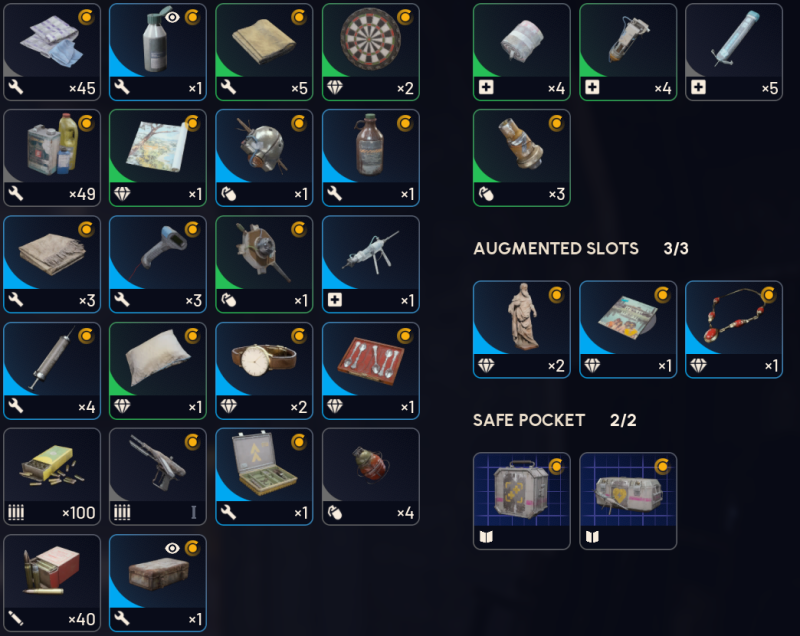Click the rifle ammo stack x40
800x636 pixels.
[52, 583]
